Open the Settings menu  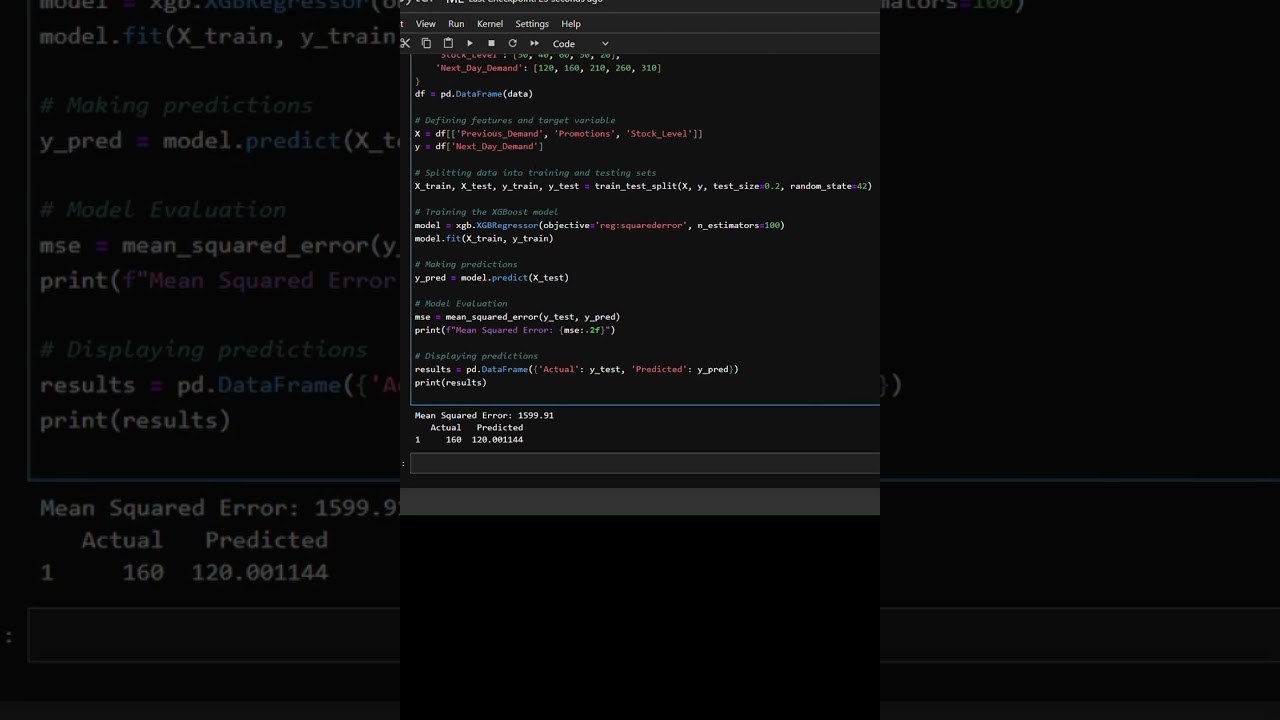[532, 24]
